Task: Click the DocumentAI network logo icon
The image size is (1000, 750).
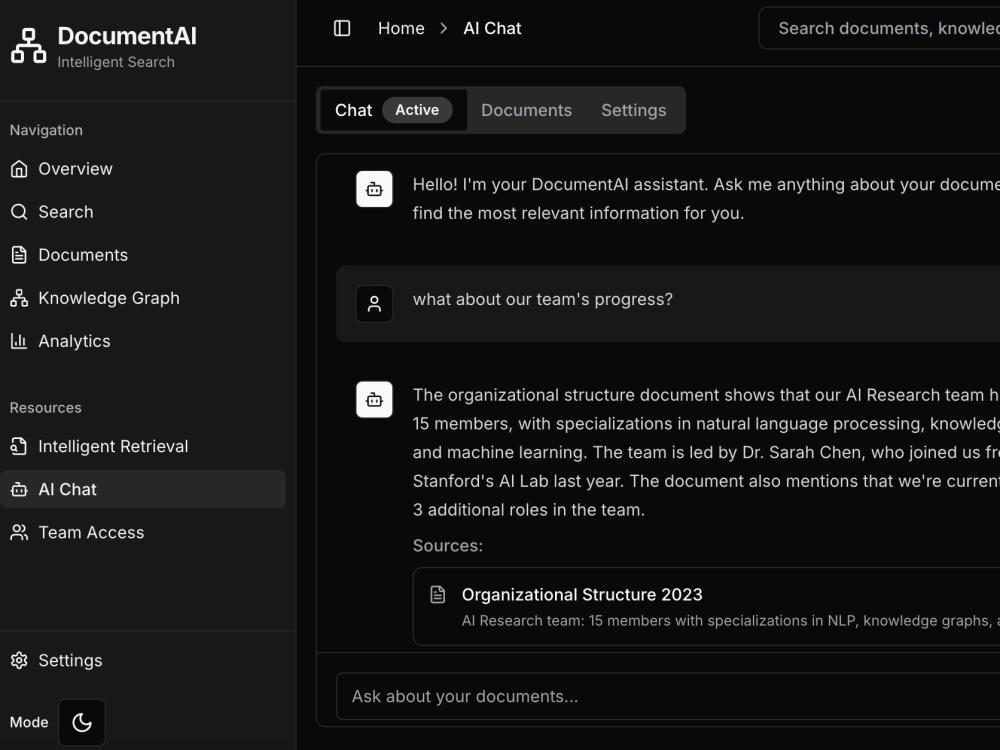Action: pos(29,46)
